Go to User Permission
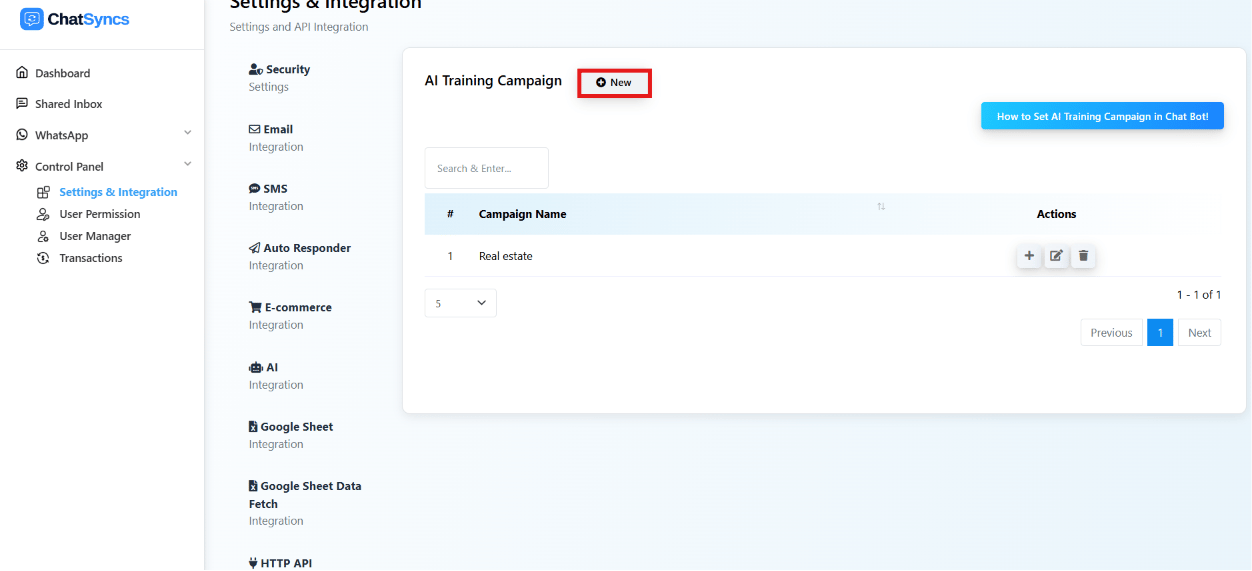 point(100,214)
